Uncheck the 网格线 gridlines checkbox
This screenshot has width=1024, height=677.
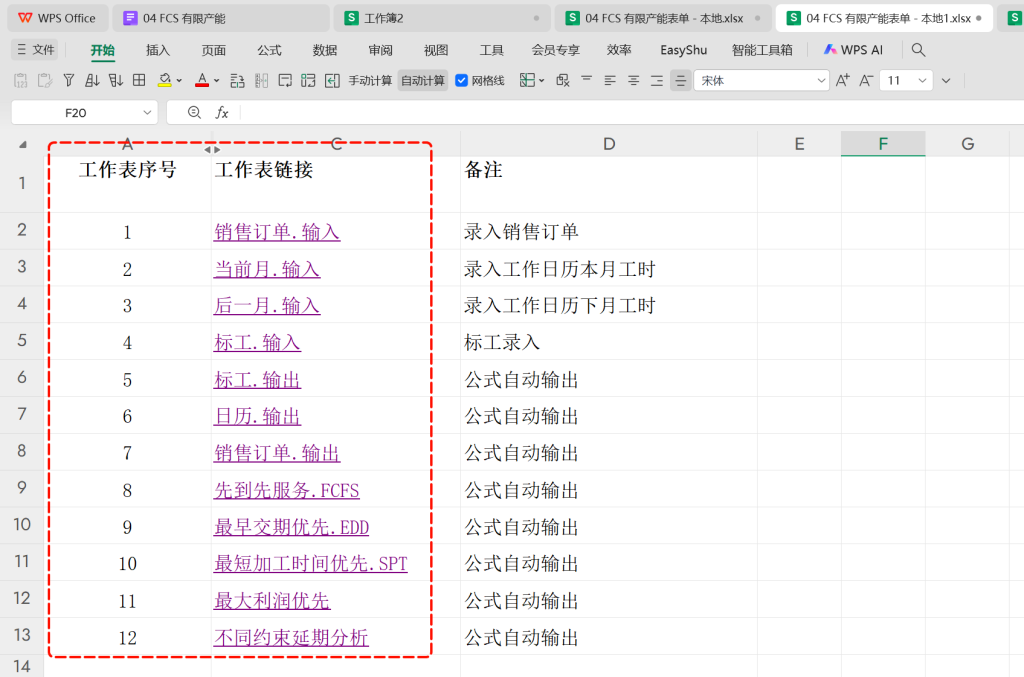(462, 80)
